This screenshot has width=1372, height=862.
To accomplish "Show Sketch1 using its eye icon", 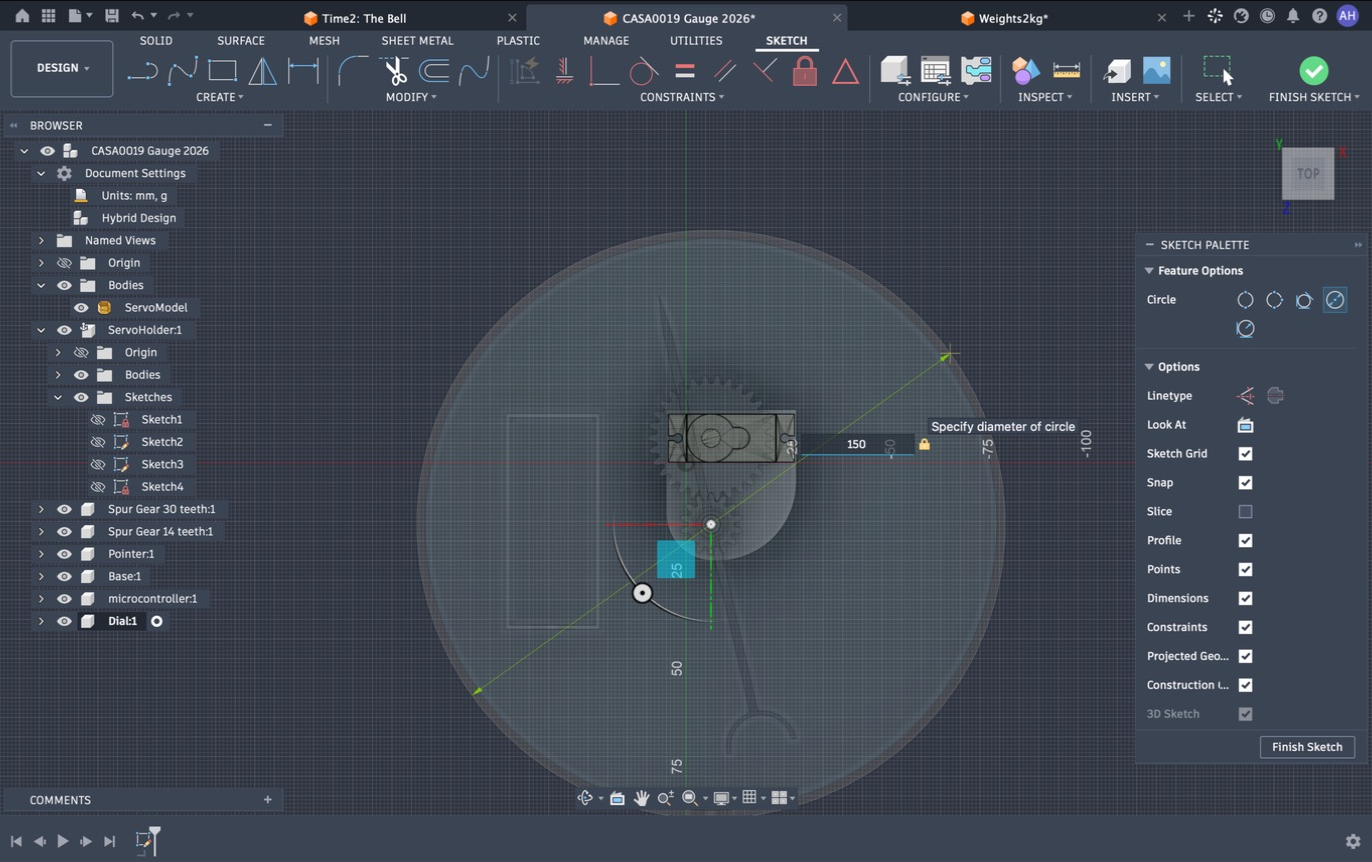I will click(98, 420).
